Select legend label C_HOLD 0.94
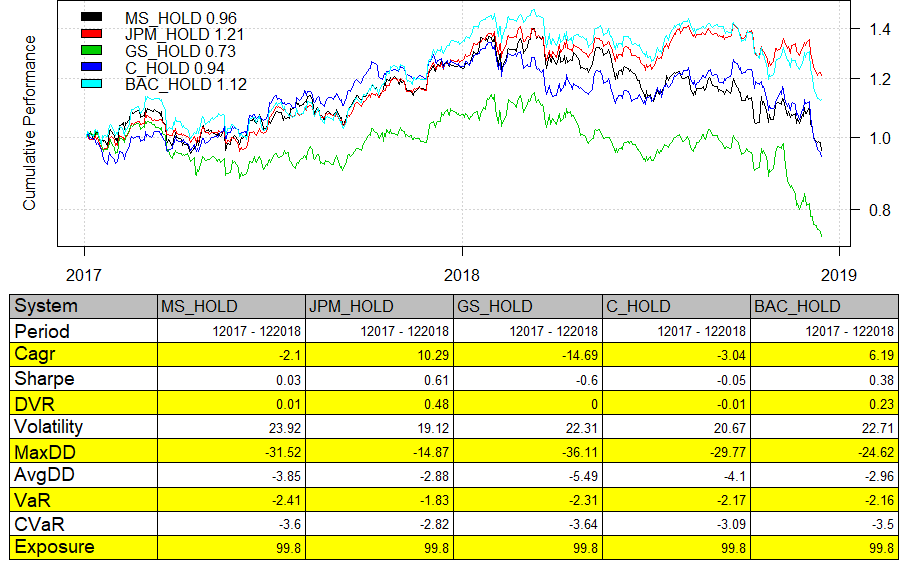908x569 pixels. 174,68
